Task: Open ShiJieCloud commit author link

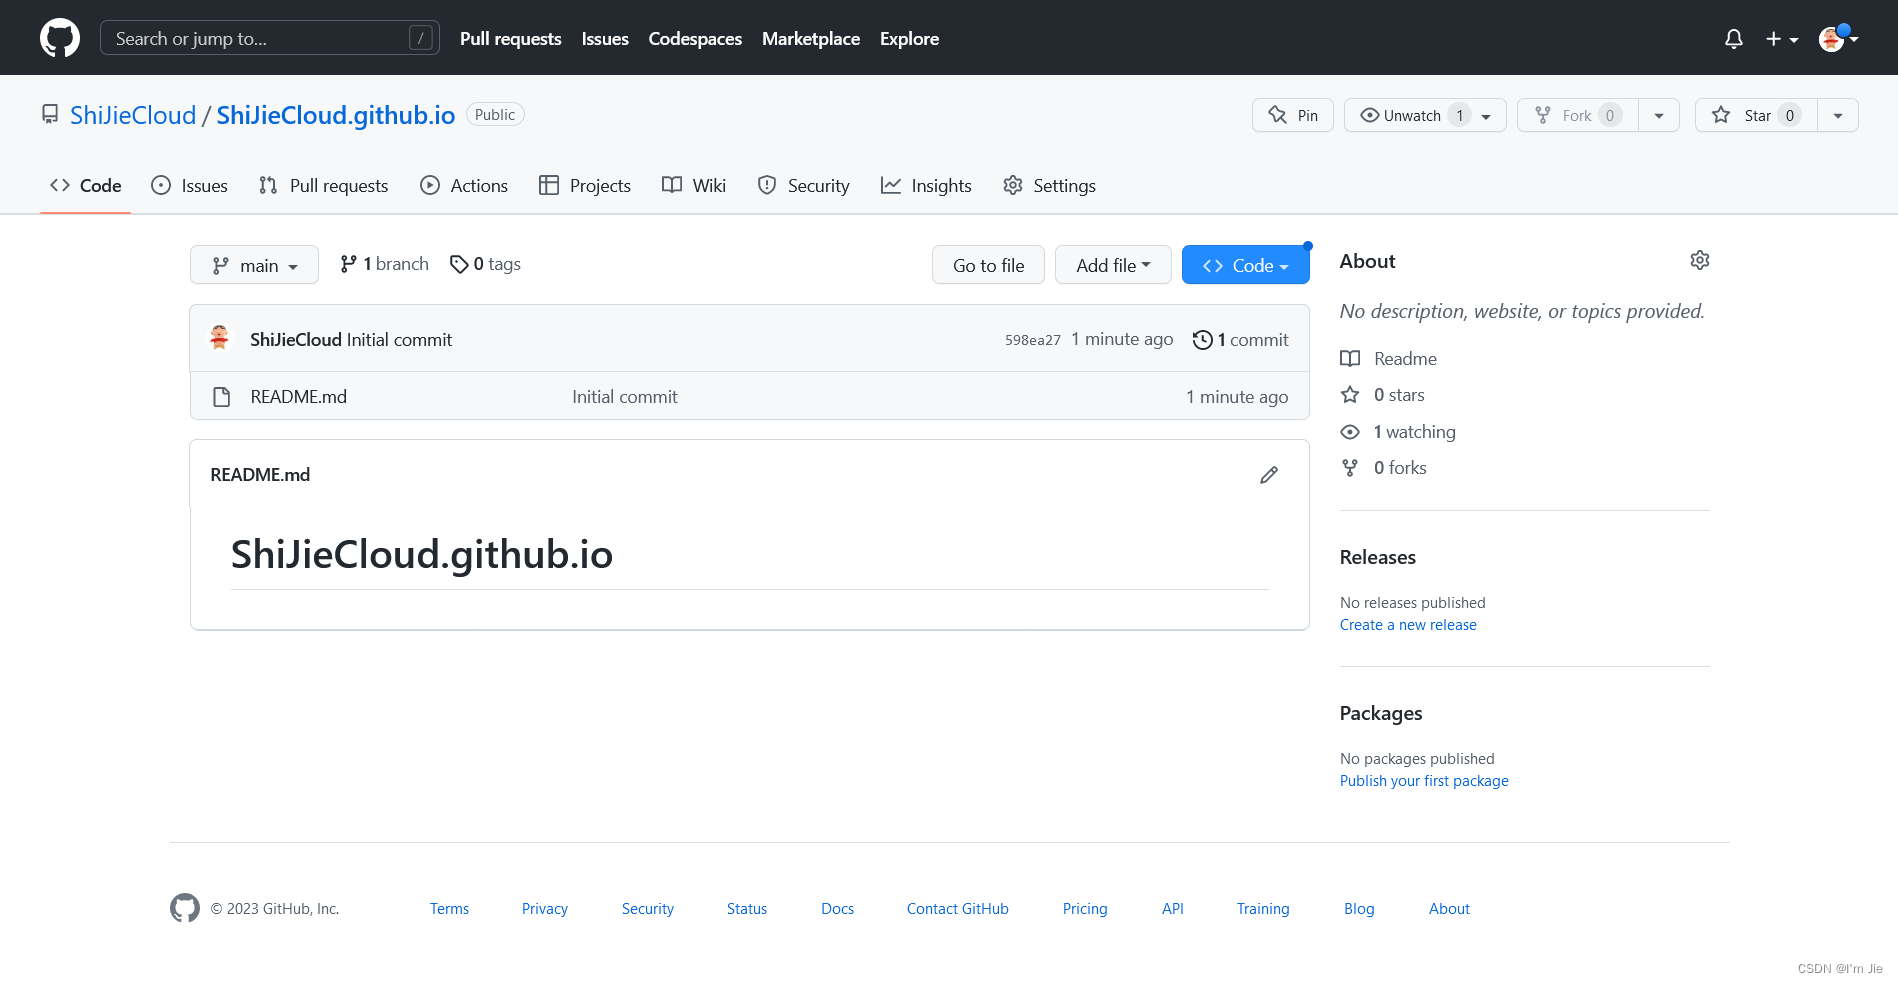Action: tap(296, 340)
